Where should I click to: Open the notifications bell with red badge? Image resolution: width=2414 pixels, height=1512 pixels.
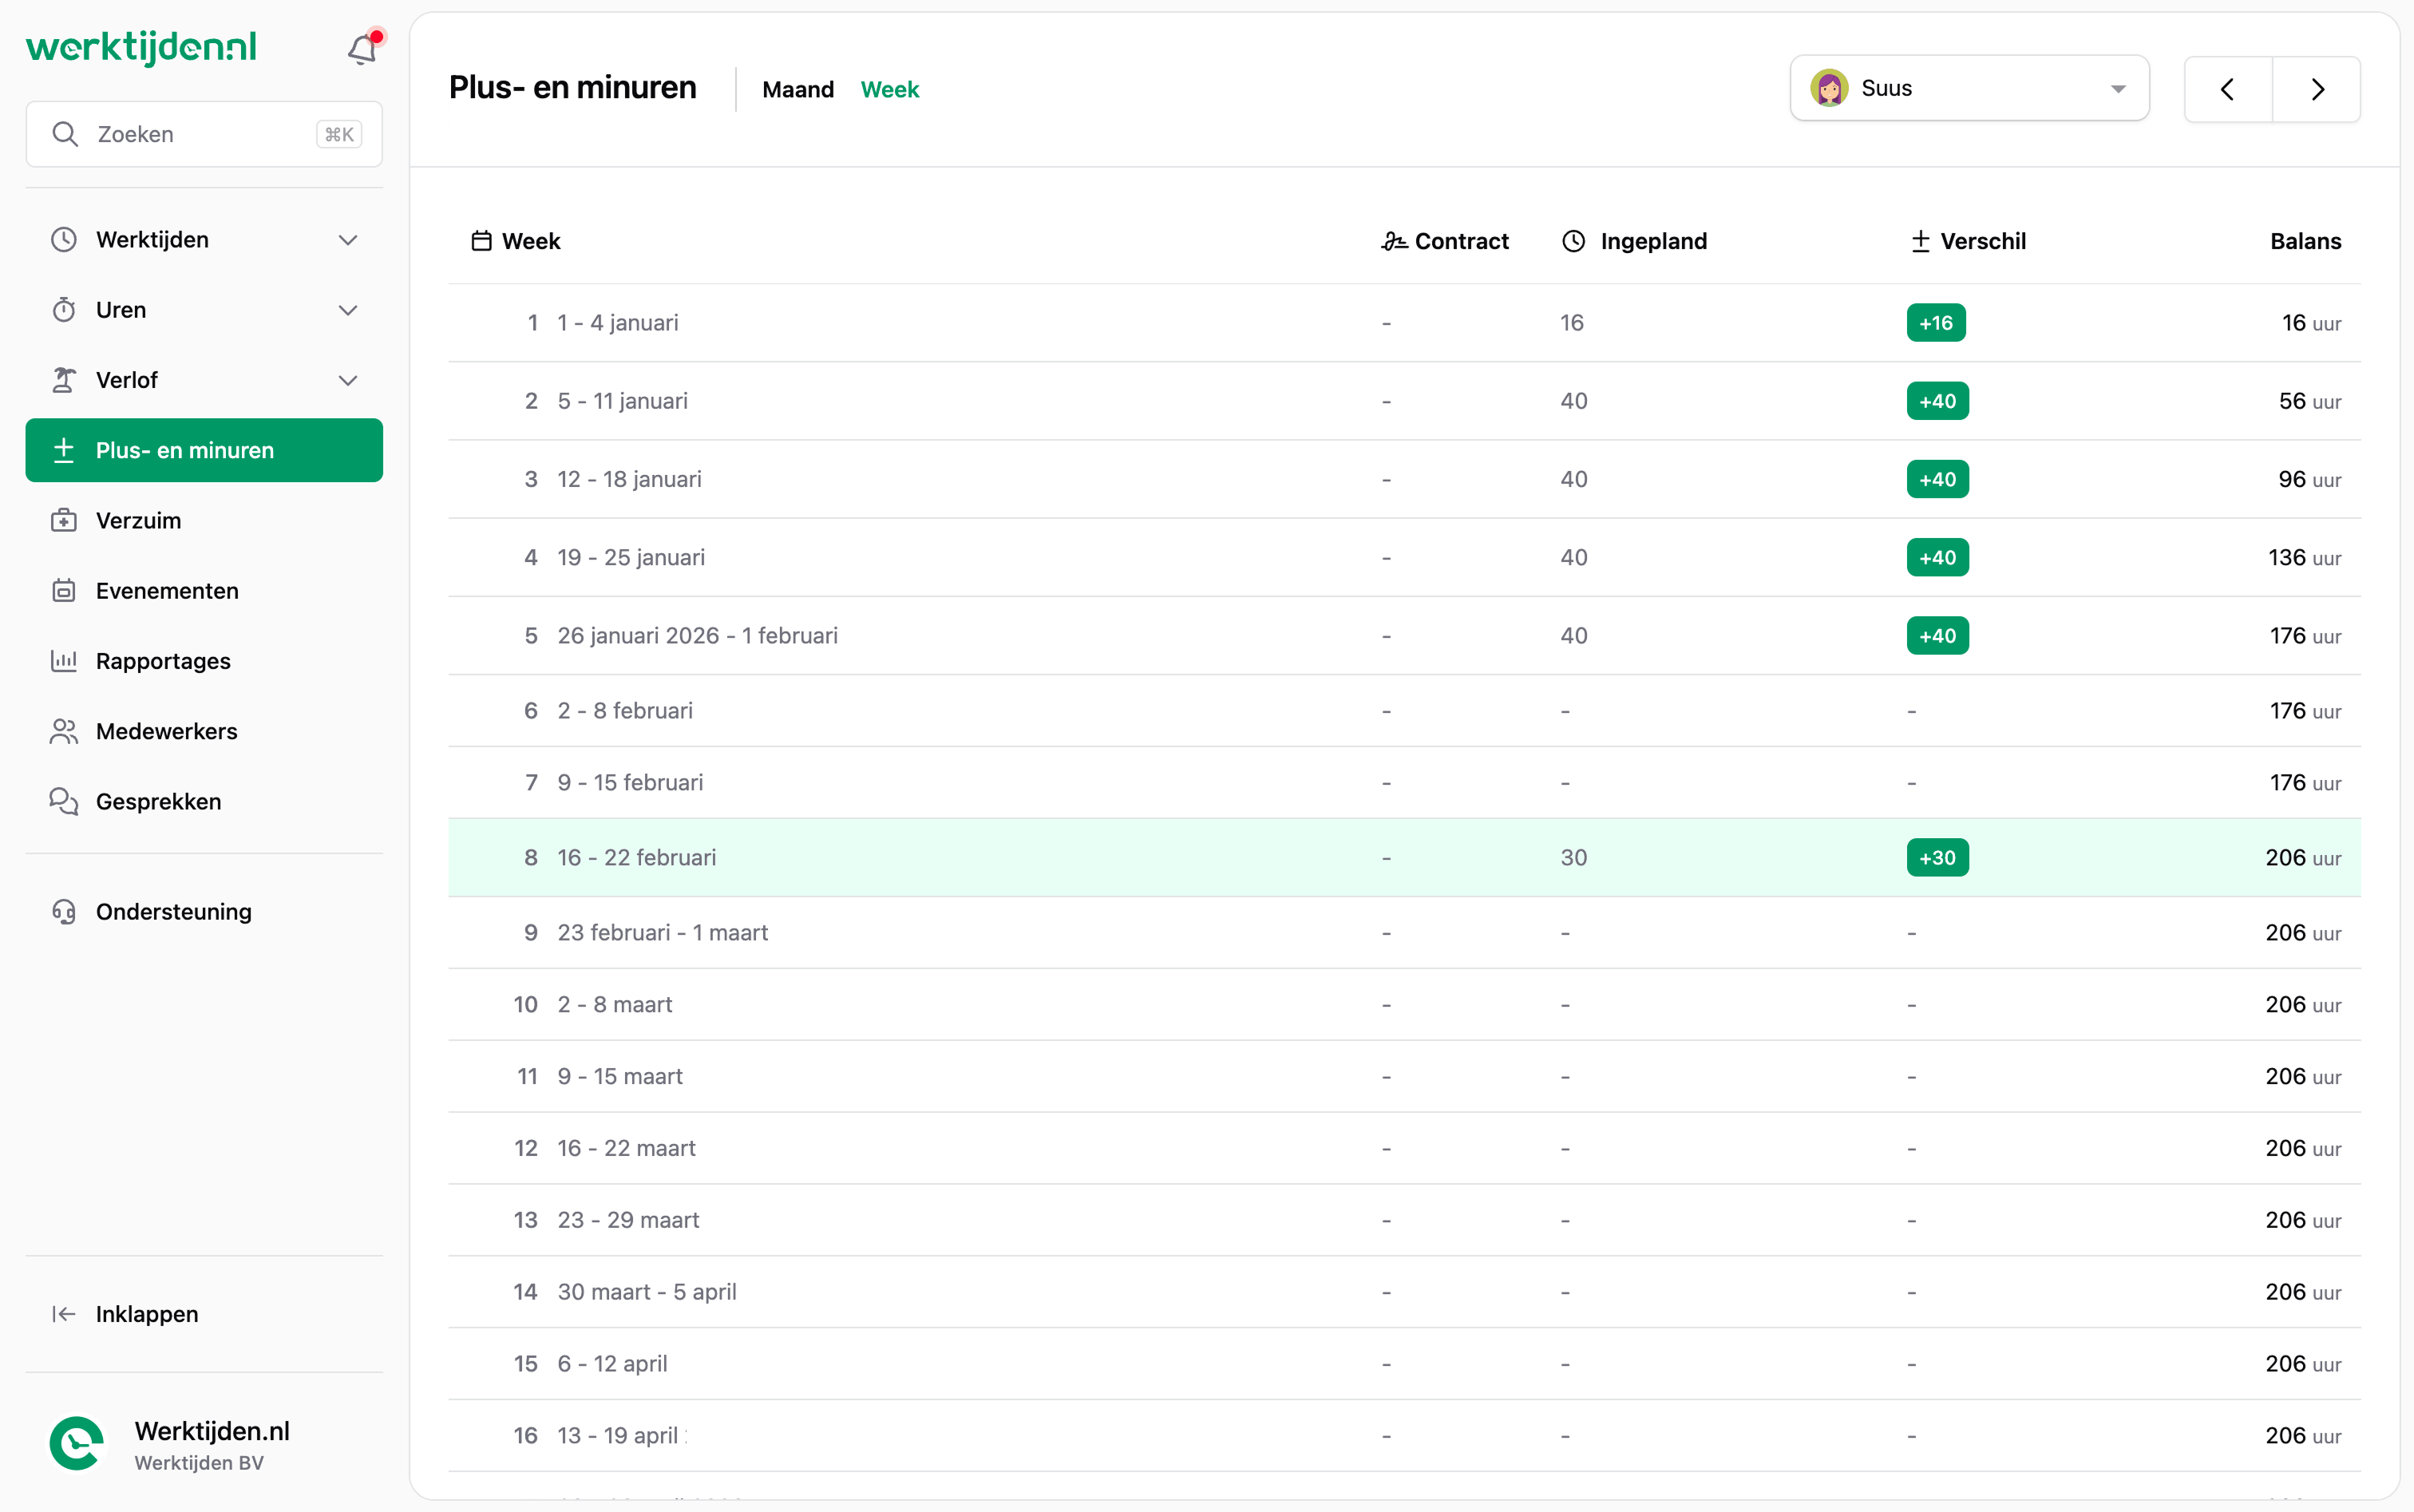pos(362,47)
